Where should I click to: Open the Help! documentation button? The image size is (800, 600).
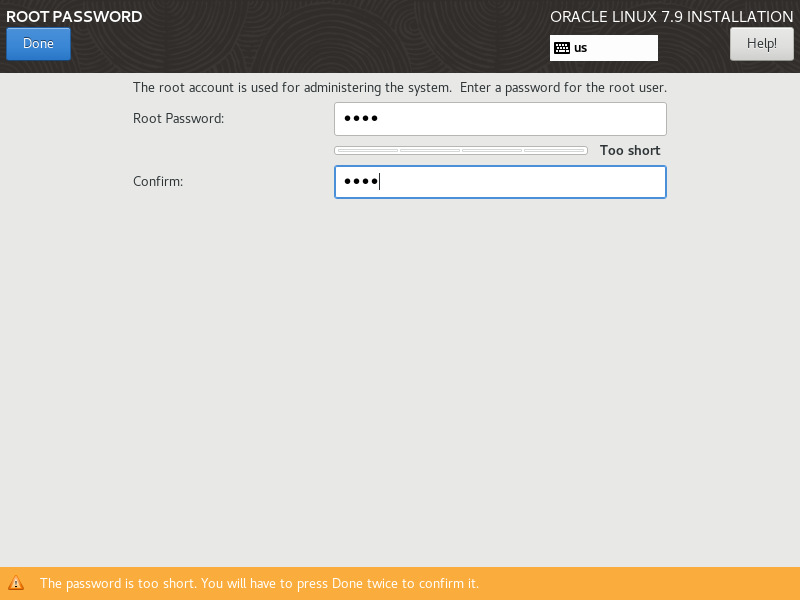coord(761,44)
